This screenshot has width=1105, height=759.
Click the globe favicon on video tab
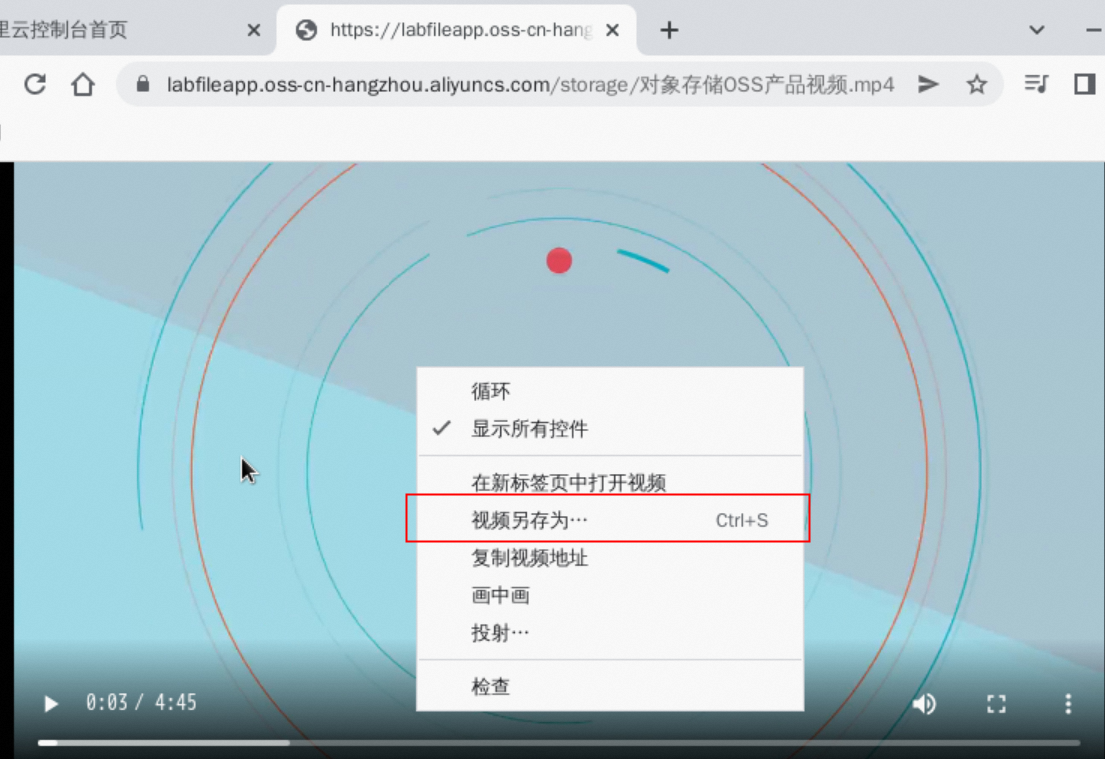pyautogui.click(x=306, y=30)
